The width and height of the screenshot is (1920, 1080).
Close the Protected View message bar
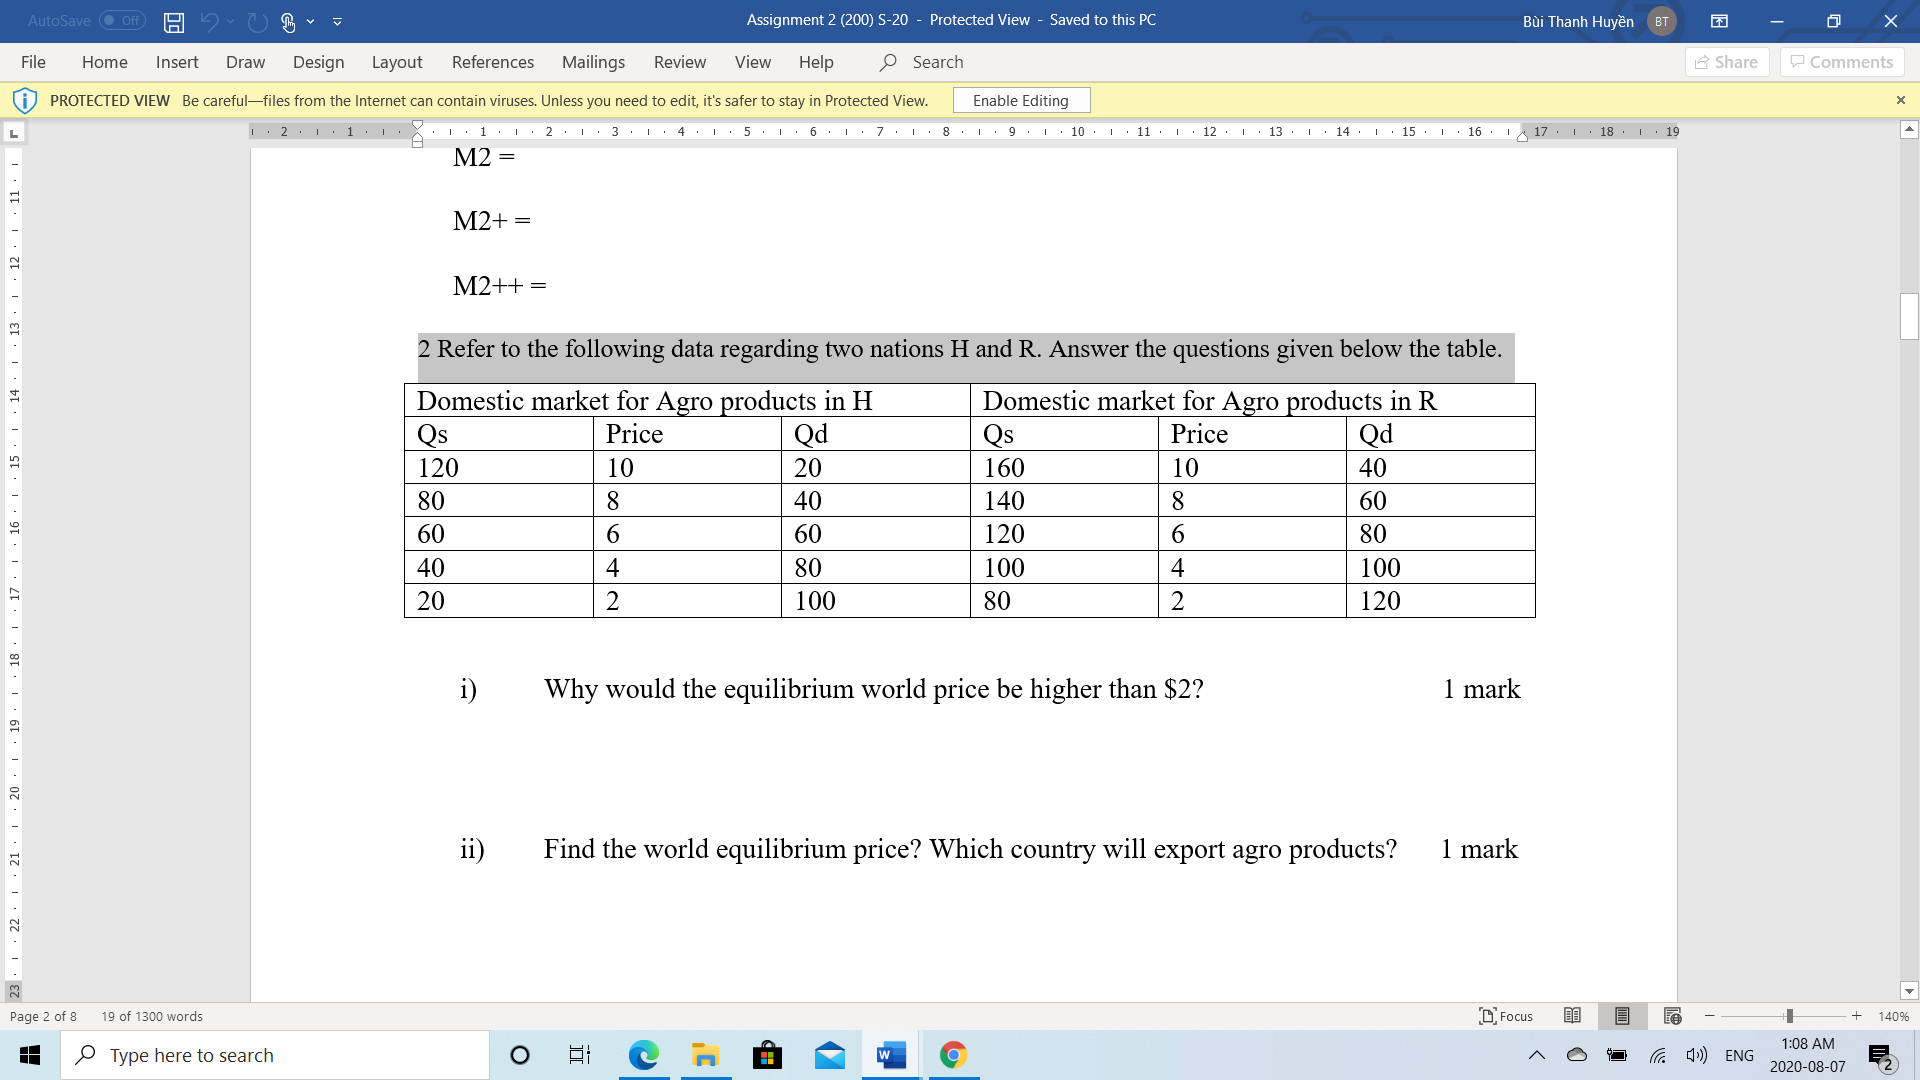tap(1901, 100)
